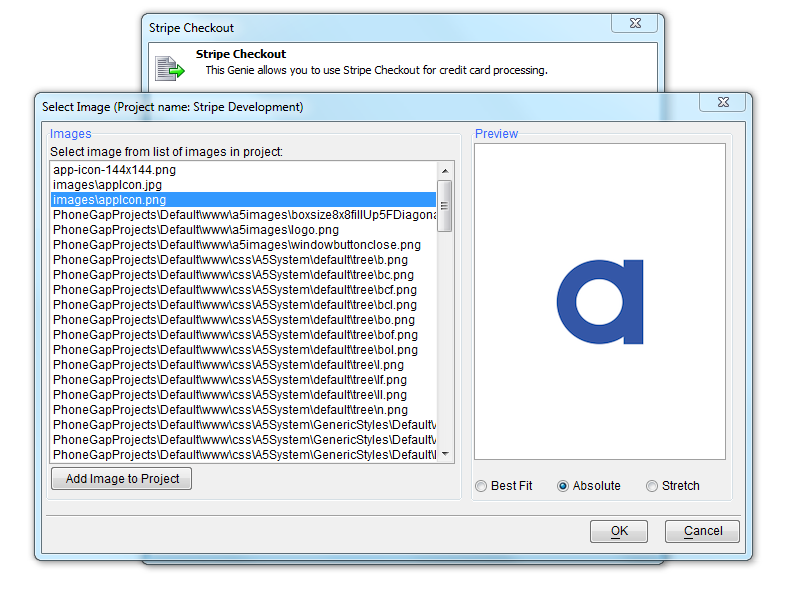Select tree\ll.png list entry
Screen dimensions: 787x600
click(244, 395)
